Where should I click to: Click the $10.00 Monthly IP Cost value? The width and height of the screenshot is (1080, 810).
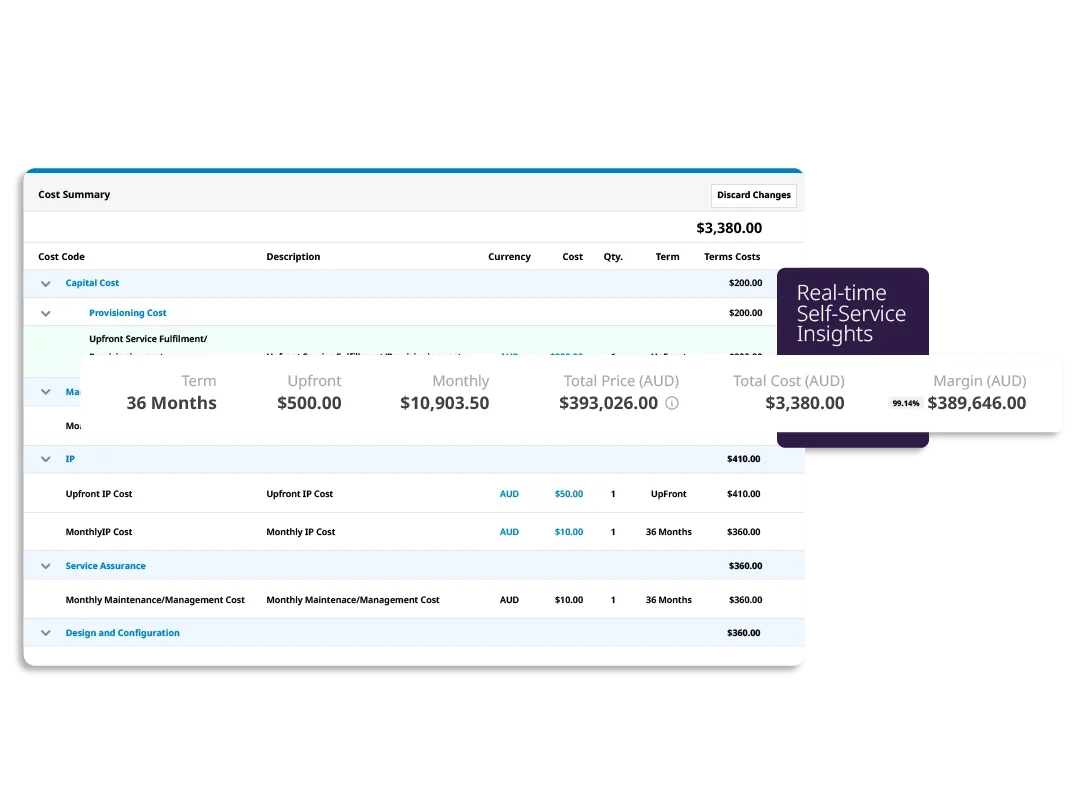pos(568,531)
